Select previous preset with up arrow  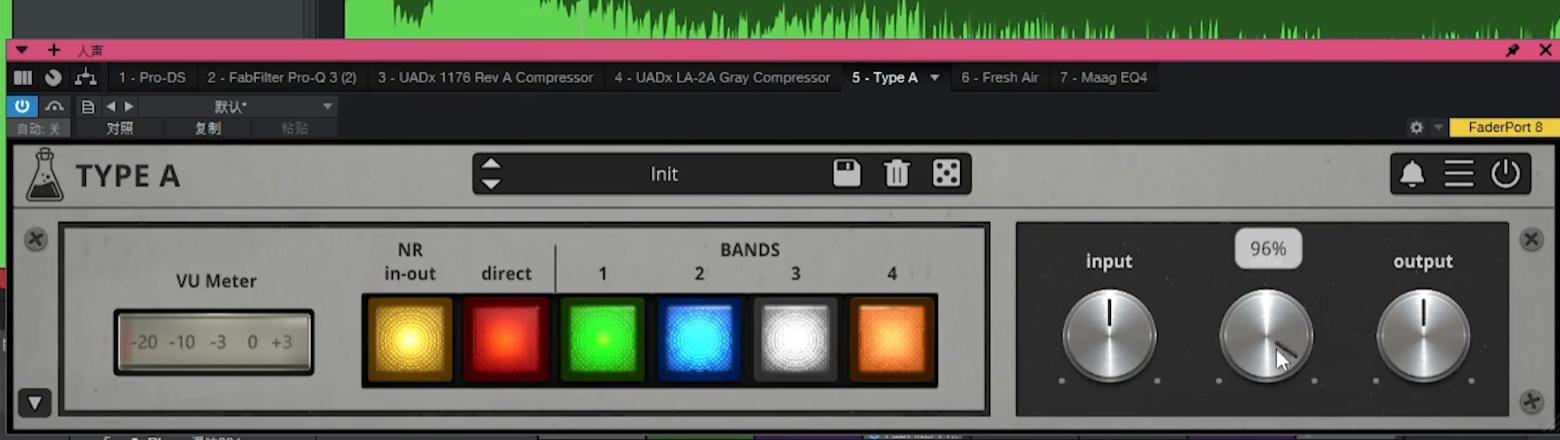click(491, 163)
